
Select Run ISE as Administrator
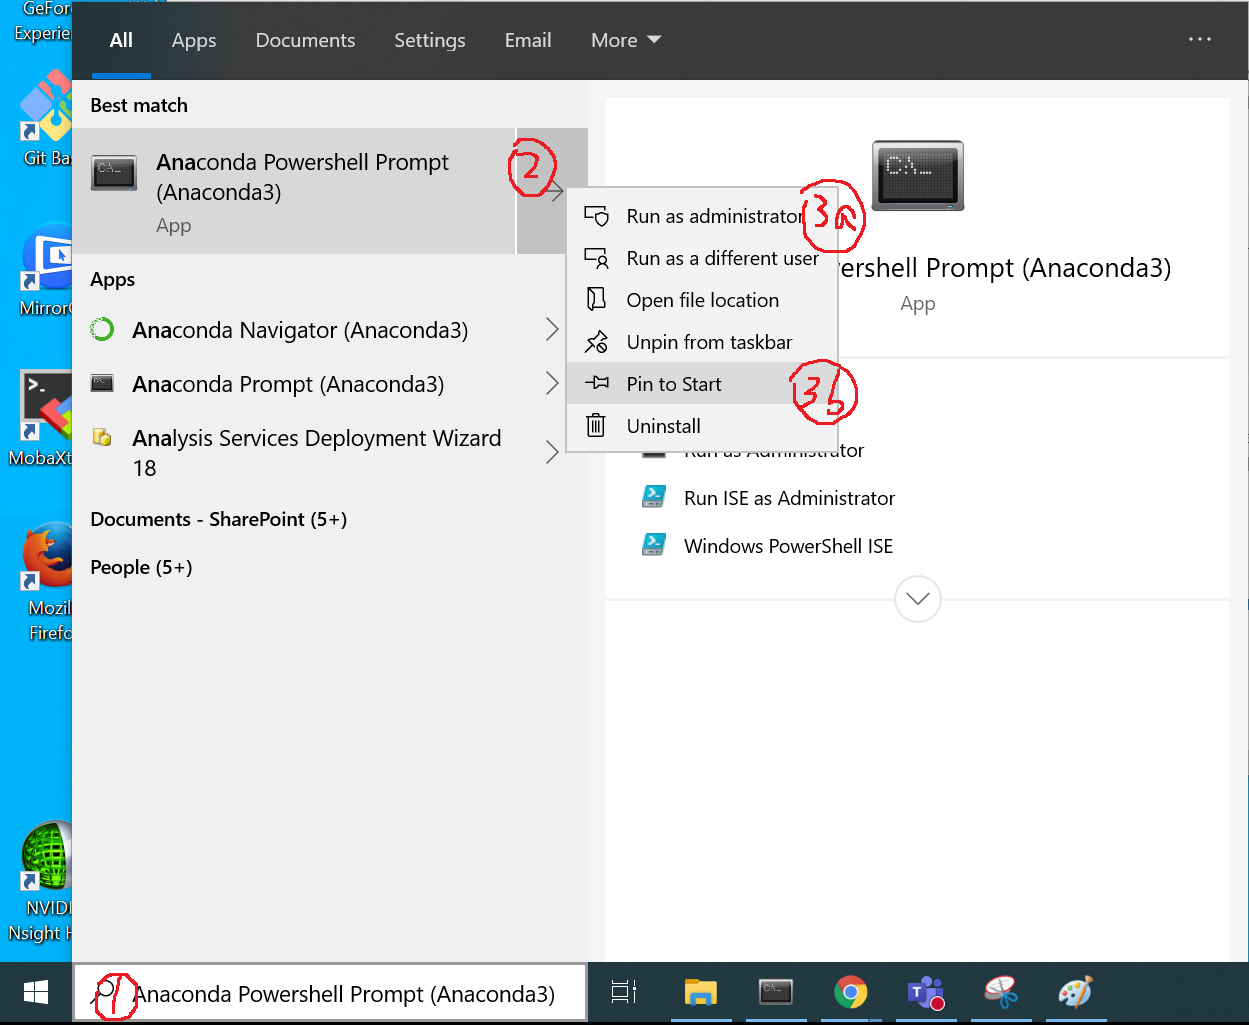click(789, 498)
